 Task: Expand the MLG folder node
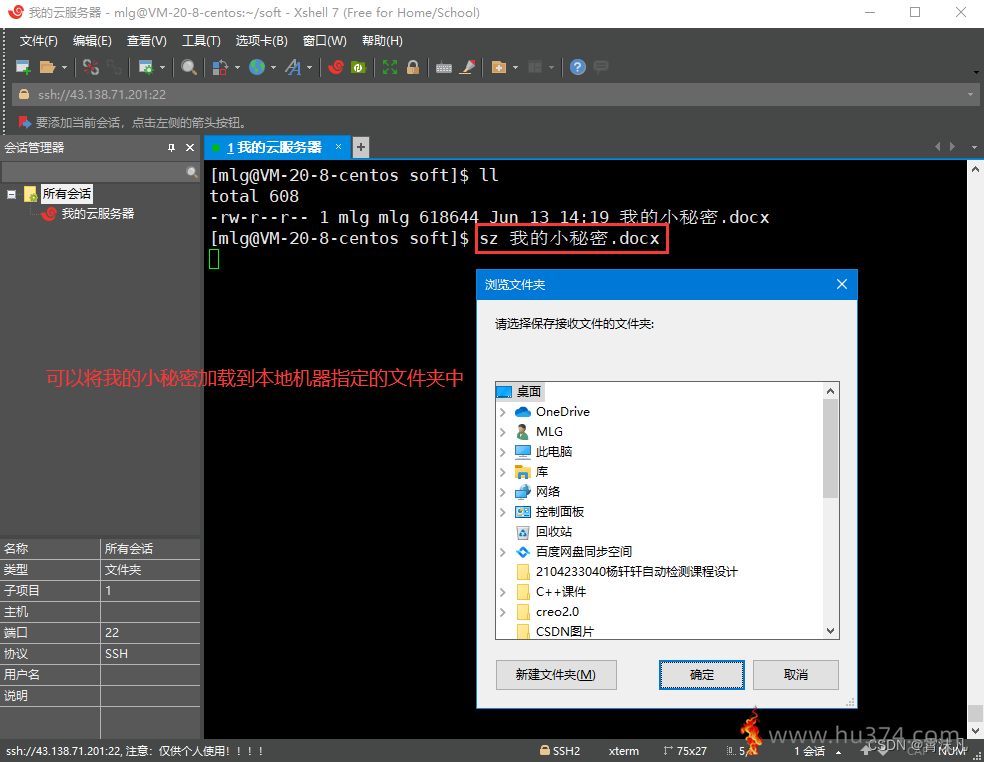(503, 432)
